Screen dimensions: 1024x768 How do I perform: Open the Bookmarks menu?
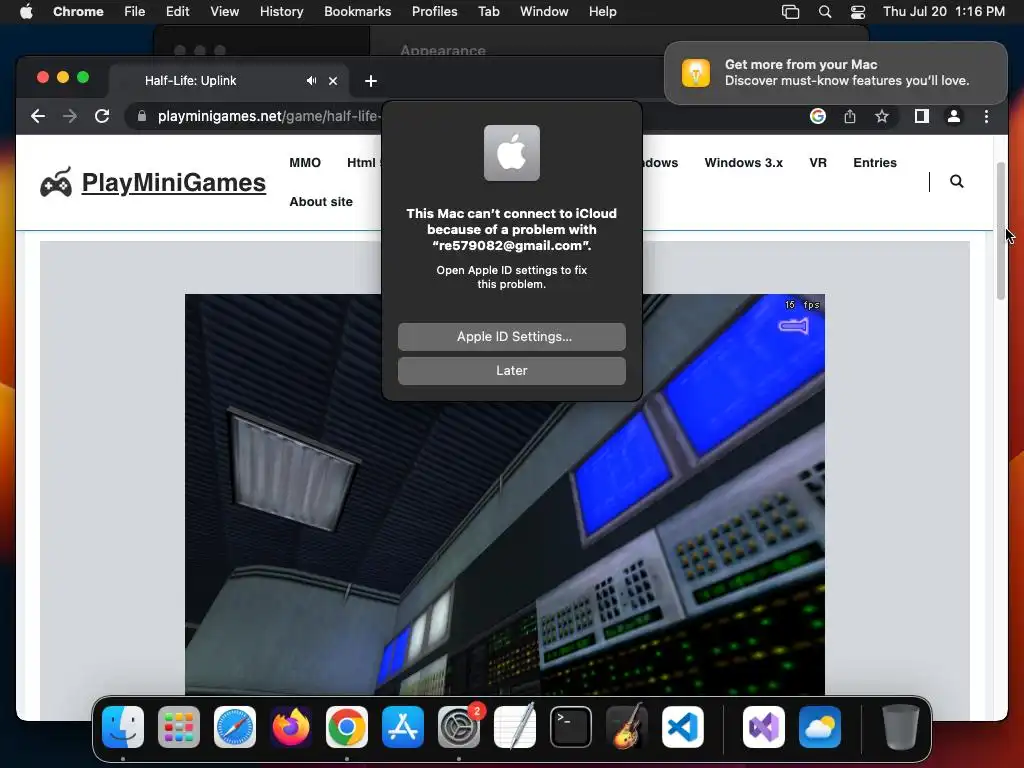pos(357,12)
